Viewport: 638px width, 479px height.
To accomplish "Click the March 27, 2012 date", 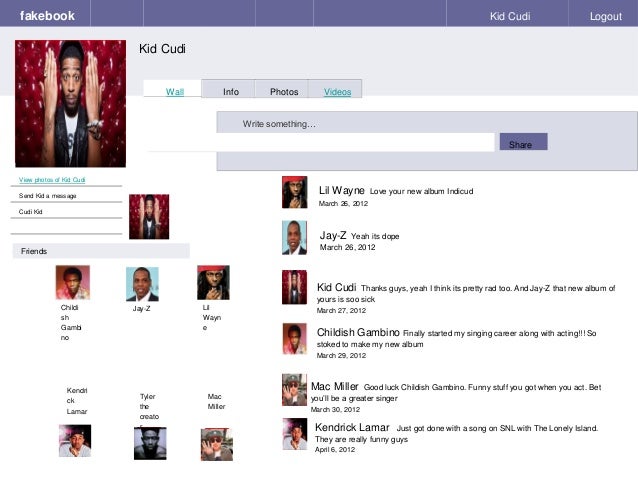I will point(341,310).
